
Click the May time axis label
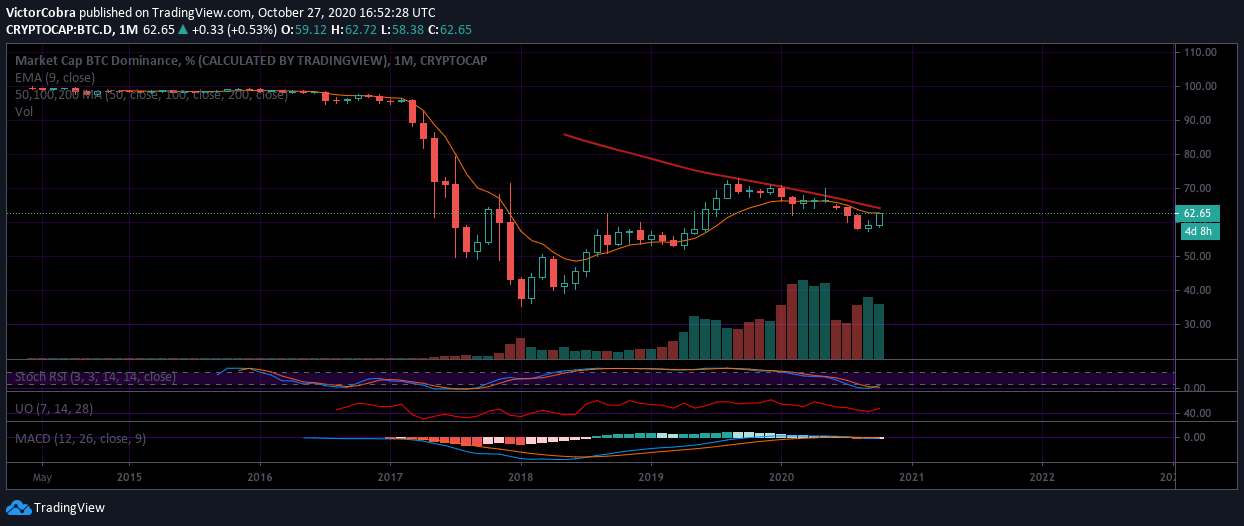(x=42, y=477)
